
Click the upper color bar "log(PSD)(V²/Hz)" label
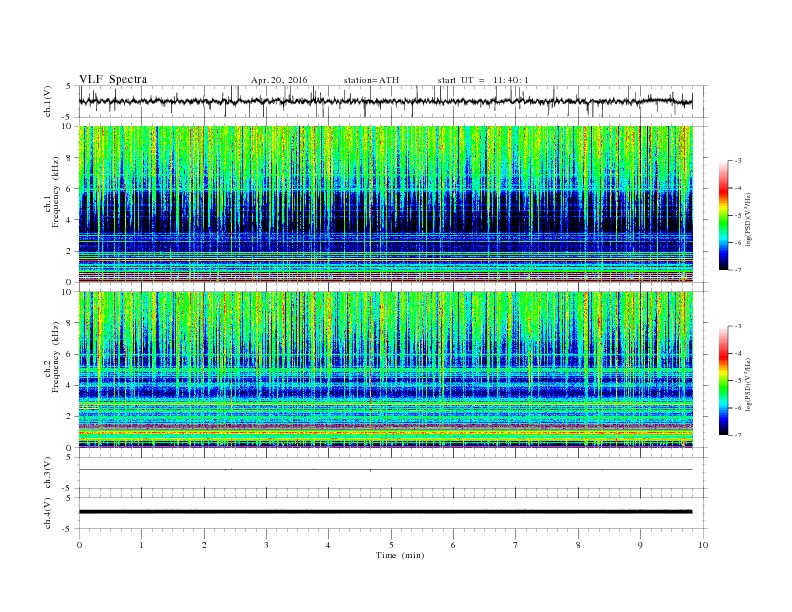click(x=750, y=219)
